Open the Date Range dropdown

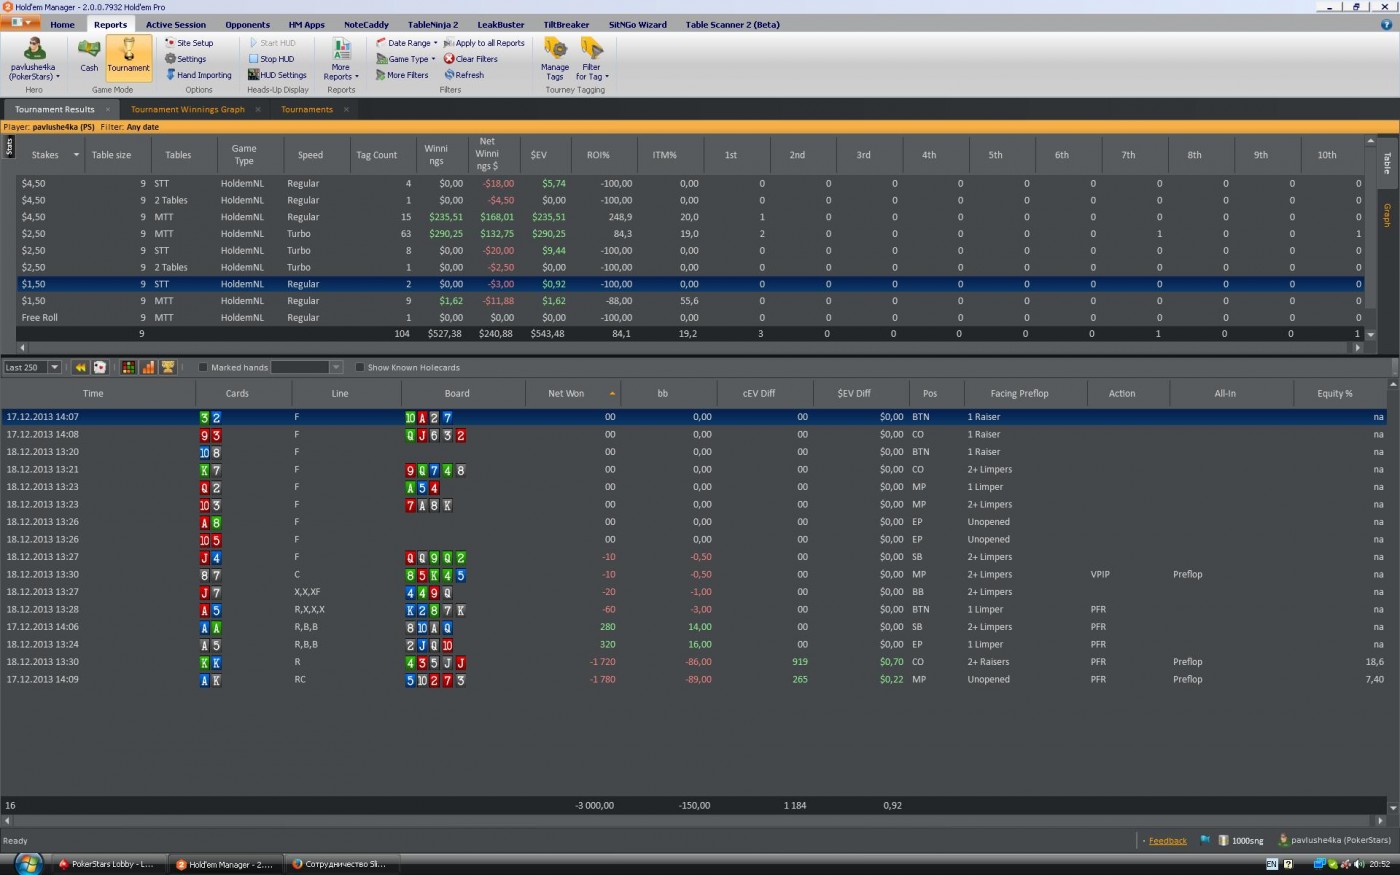pos(407,43)
